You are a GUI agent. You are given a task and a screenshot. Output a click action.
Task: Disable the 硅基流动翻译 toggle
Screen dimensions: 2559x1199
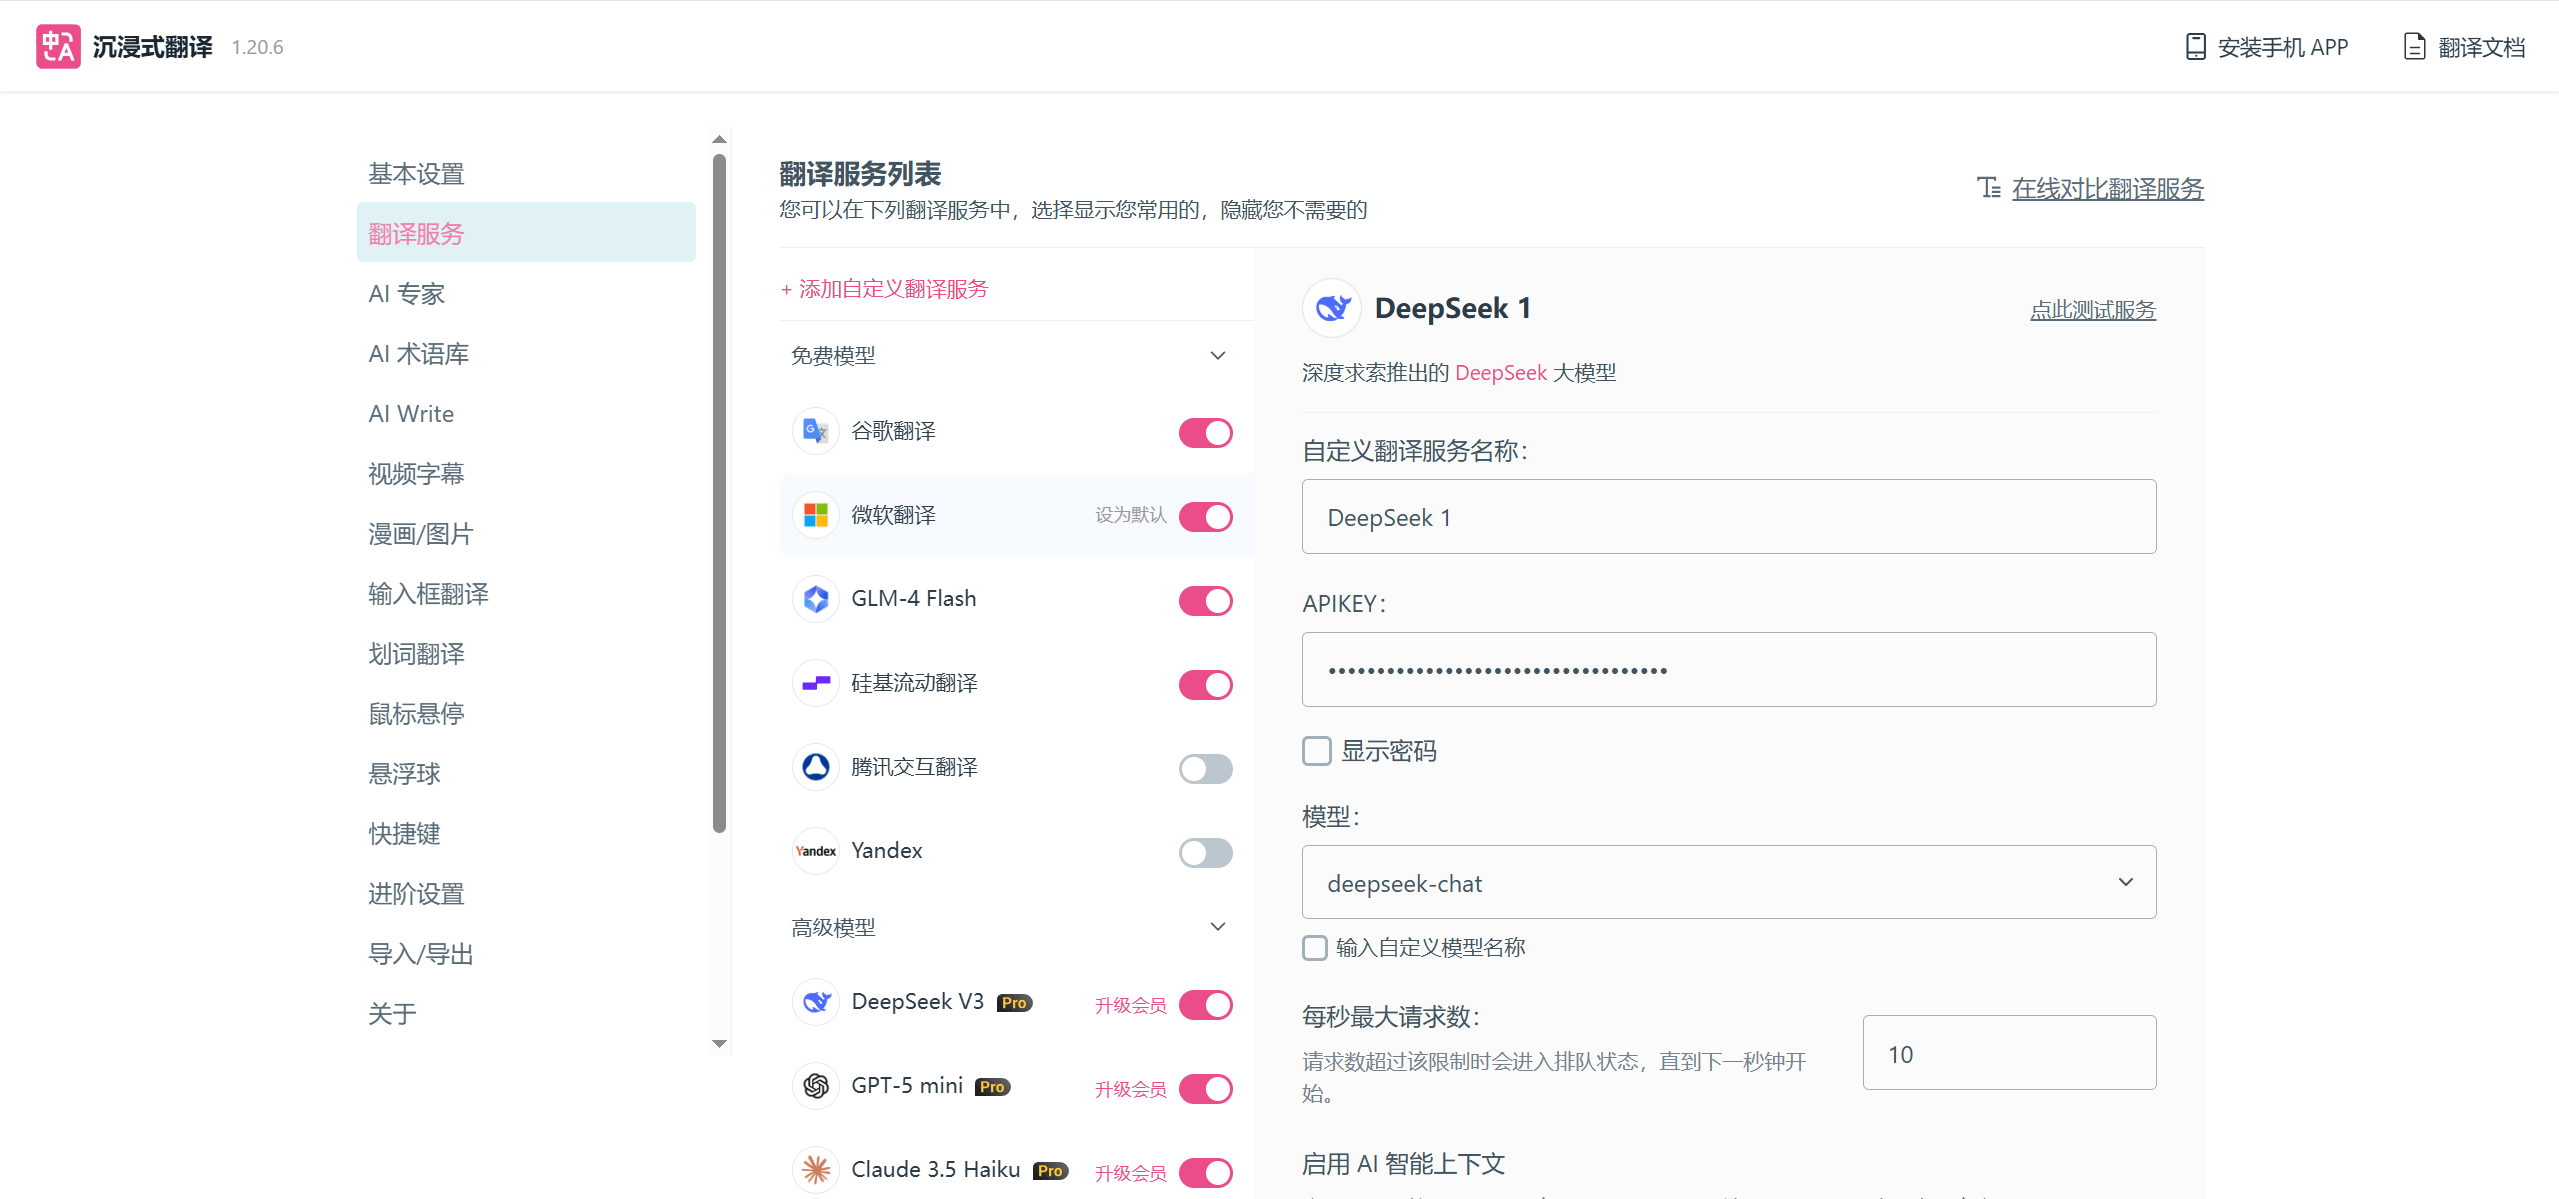[x=1205, y=685]
